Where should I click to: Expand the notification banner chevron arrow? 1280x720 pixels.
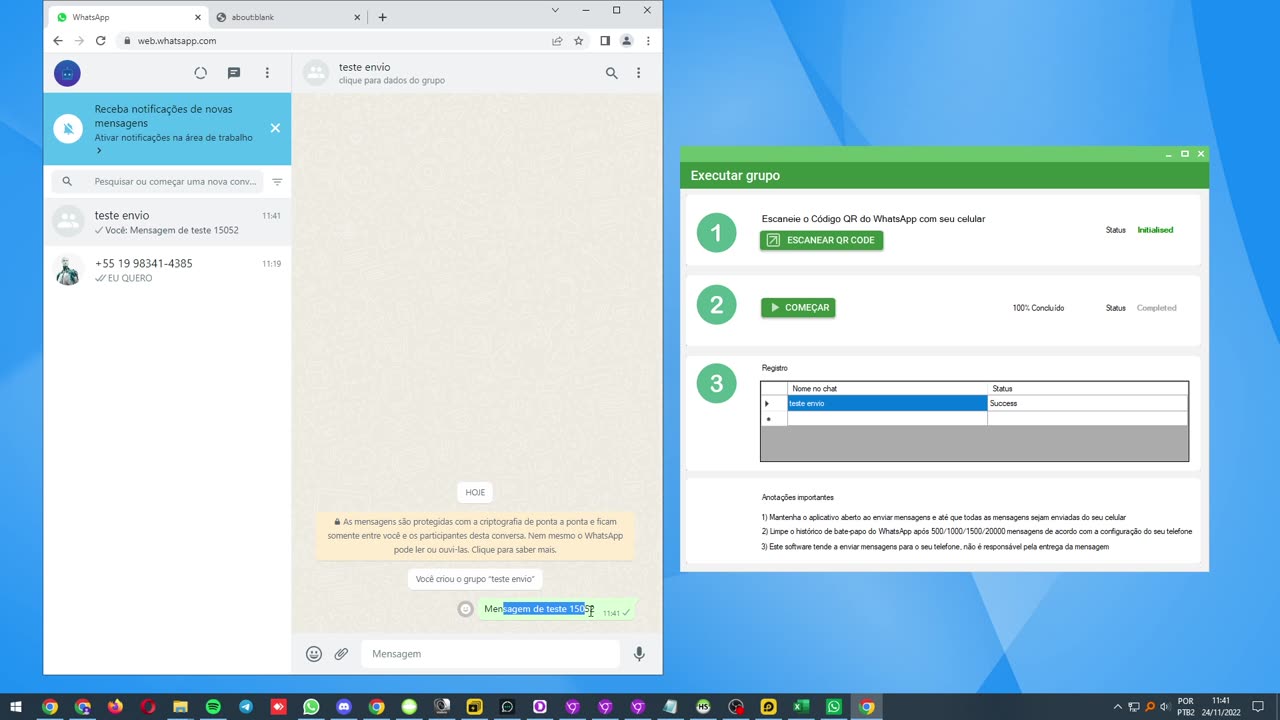tap(98, 151)
